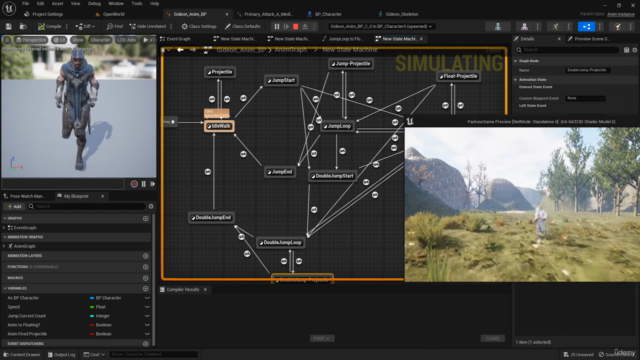Open the Diff dropdown
Image resolution: width=640 pixels, height=360 pixels.
[85, 27]
